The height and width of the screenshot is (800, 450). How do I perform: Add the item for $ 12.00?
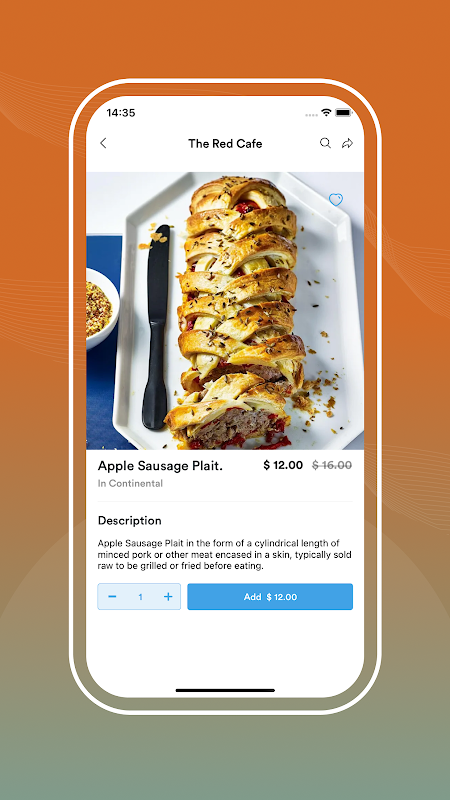click(270, 596)
